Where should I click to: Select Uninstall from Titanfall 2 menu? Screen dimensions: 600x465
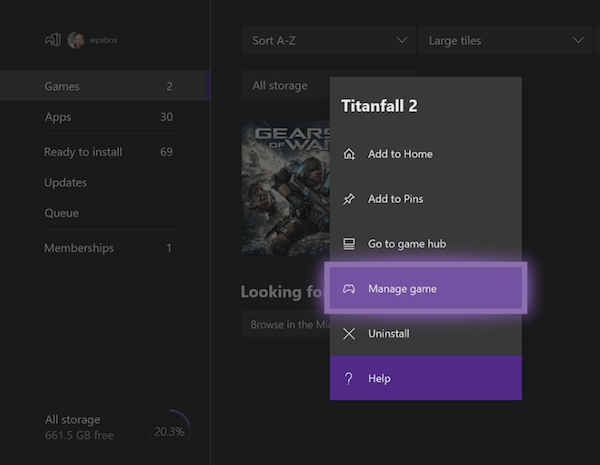click(x=426, y=334)
